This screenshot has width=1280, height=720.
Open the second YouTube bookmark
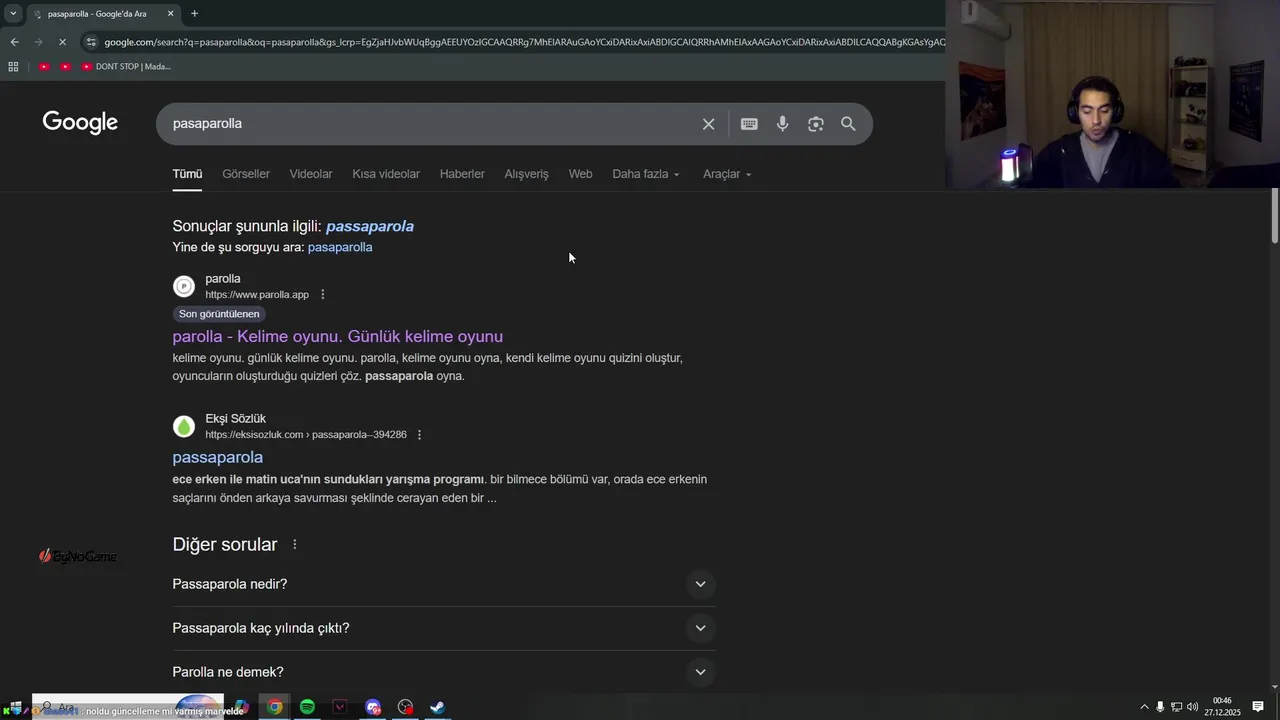pyautogui.click(x=65, y=67)
